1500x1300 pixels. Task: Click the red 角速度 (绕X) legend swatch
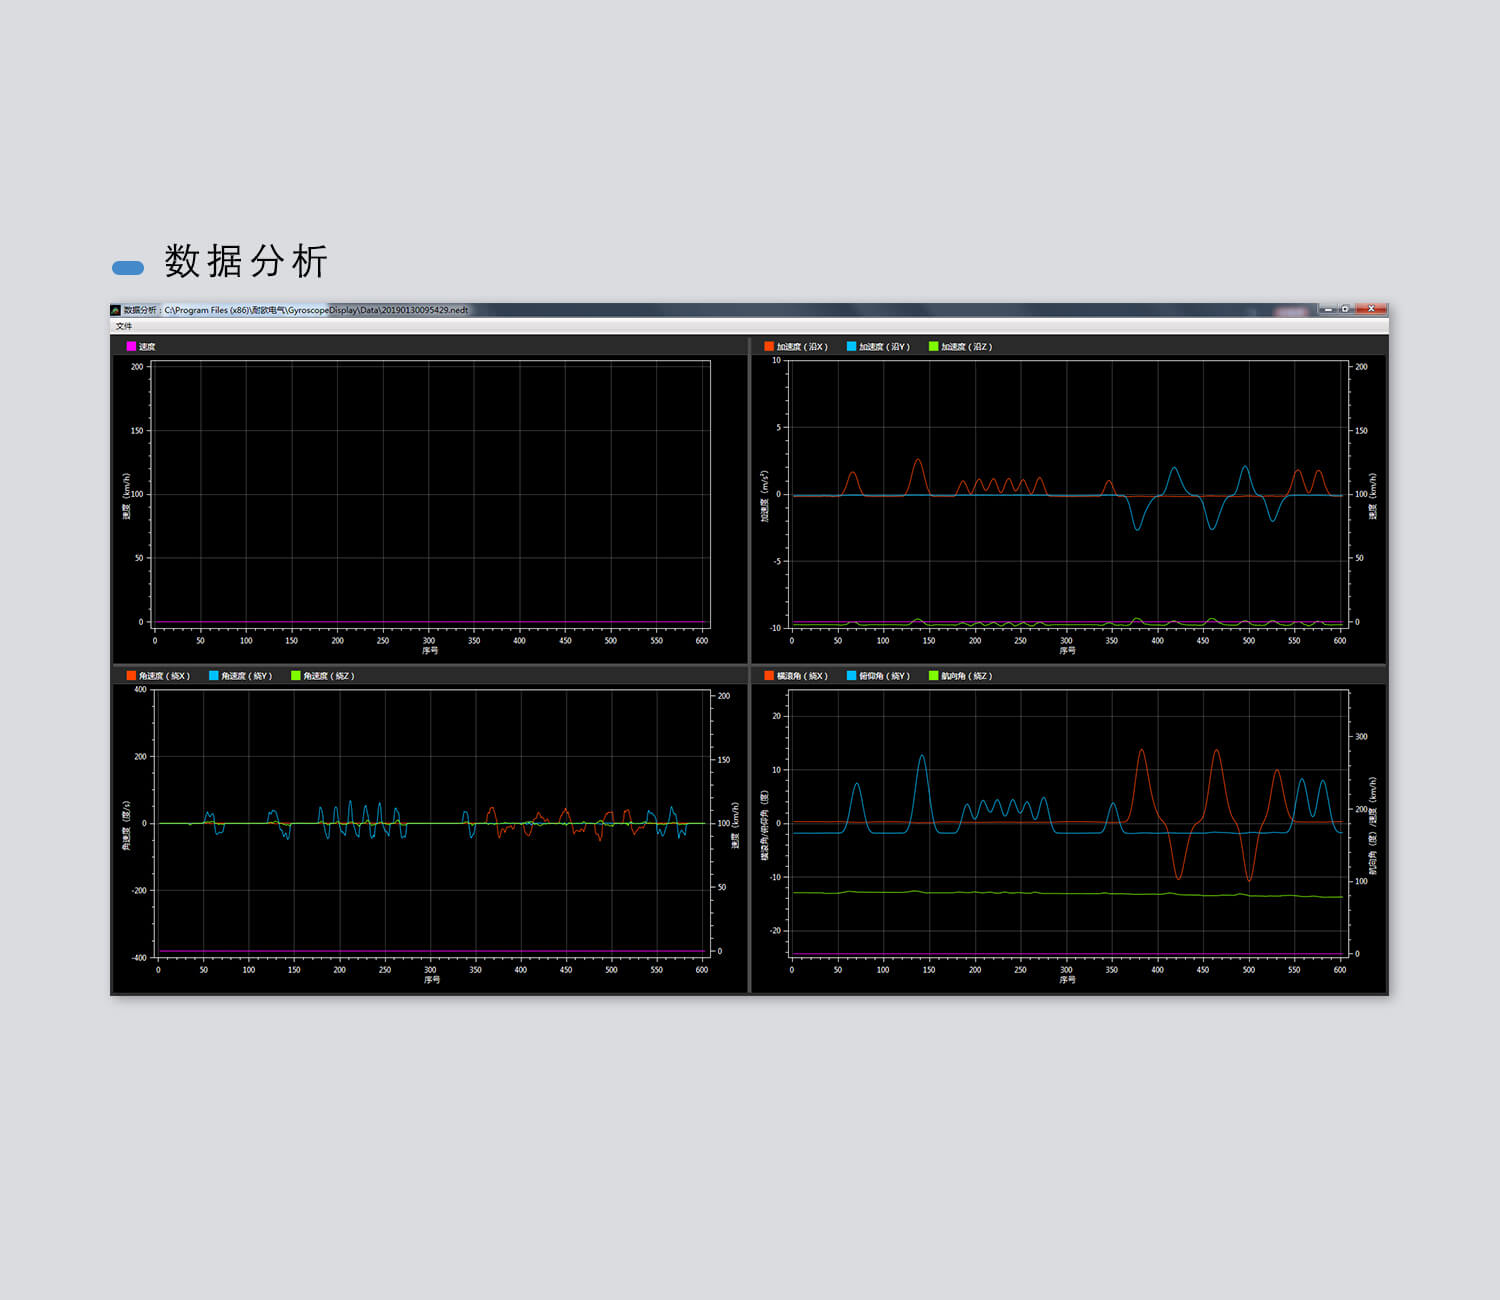(x=131, y=676)
